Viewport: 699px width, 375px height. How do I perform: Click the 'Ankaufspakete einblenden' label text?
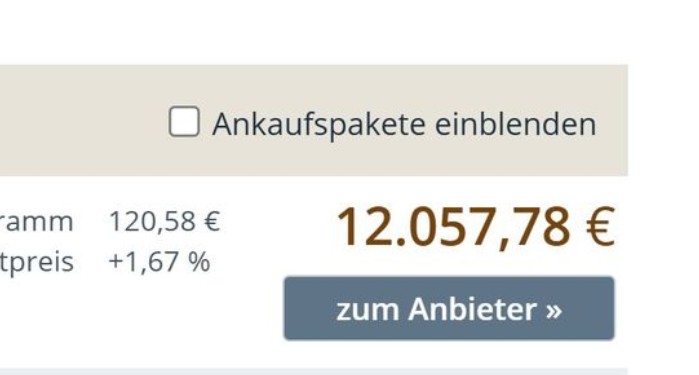404,124
